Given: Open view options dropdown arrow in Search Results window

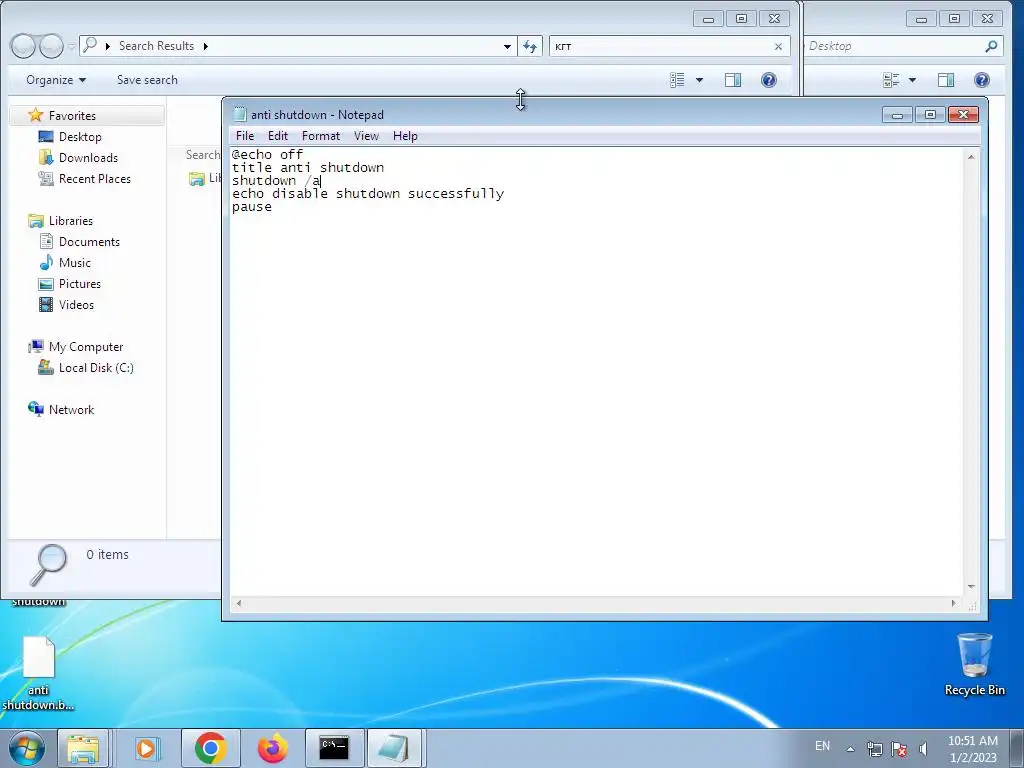Looking at the screenshot, I should [x=699, y=80].
